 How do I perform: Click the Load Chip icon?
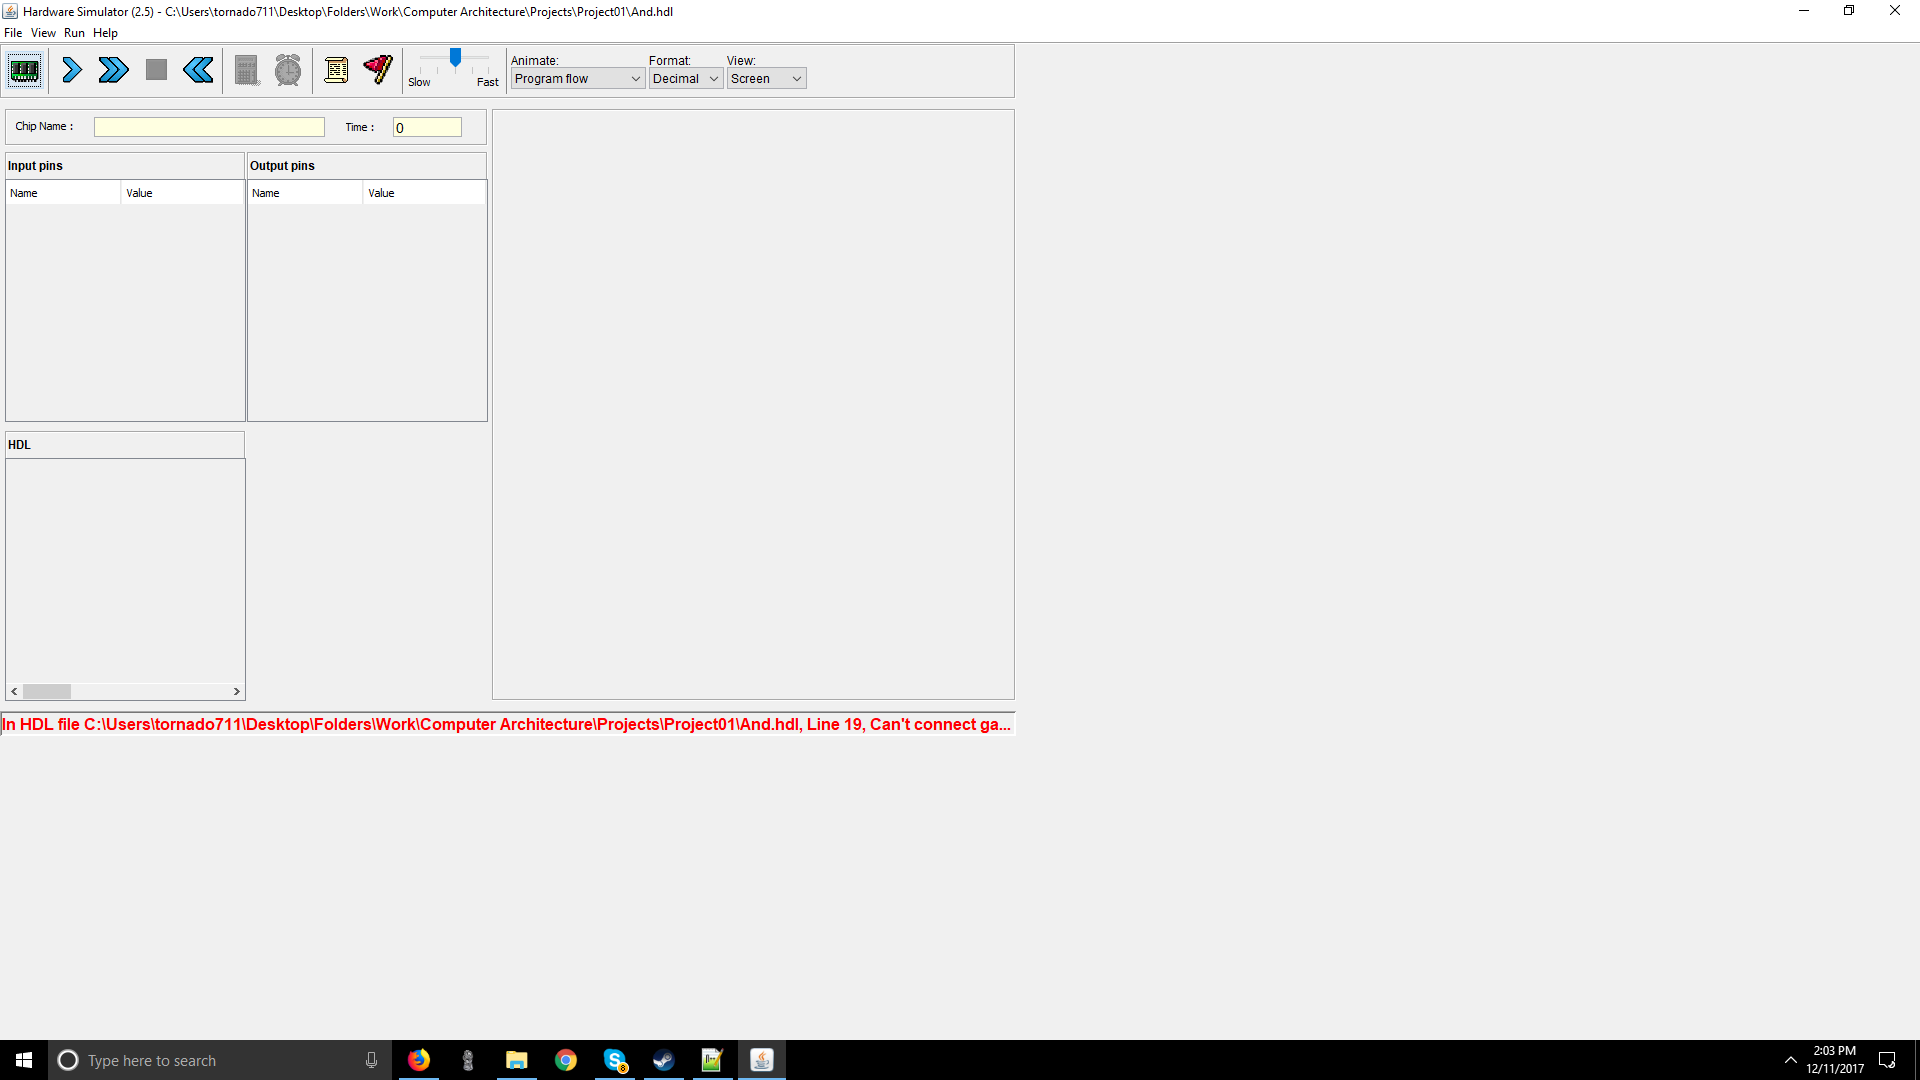pyautogui.click(x=24, y=71)
